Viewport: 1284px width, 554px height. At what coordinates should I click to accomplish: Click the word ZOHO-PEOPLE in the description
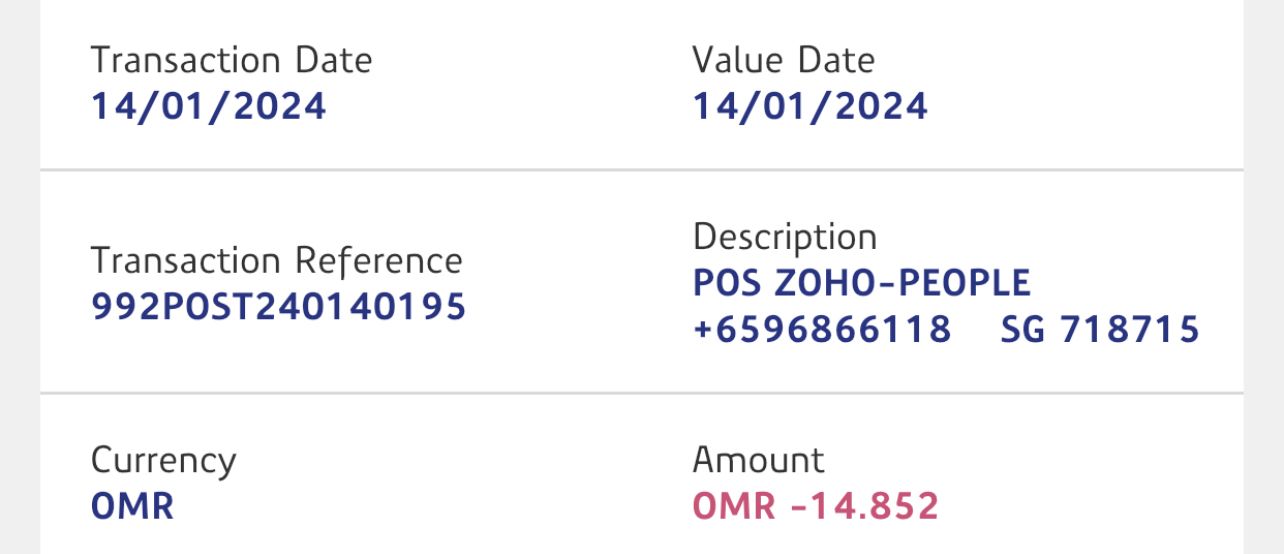[902, 284]
